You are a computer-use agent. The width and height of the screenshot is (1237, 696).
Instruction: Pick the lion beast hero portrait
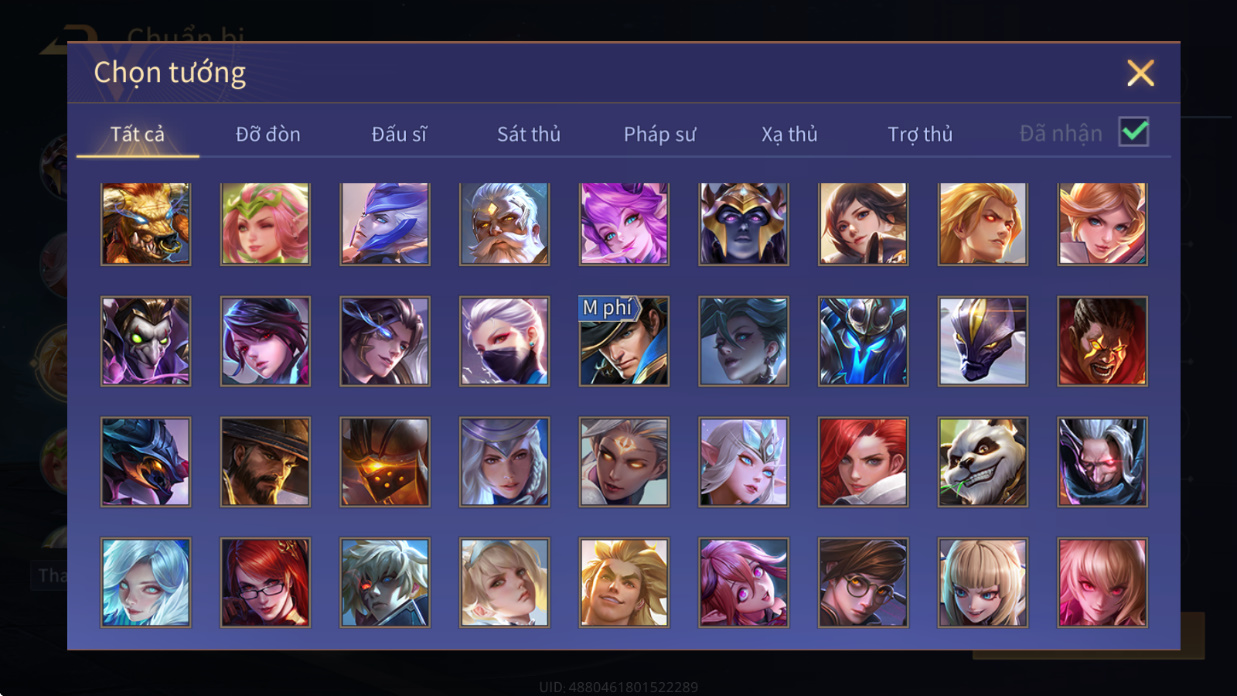(x=145, y=223)
